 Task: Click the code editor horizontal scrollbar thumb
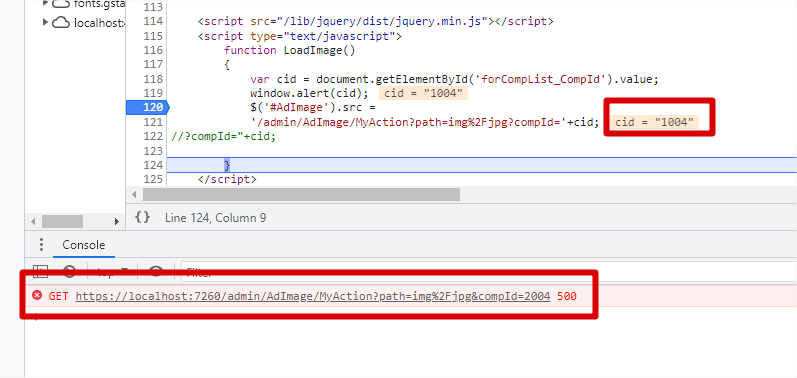point(301,194)
